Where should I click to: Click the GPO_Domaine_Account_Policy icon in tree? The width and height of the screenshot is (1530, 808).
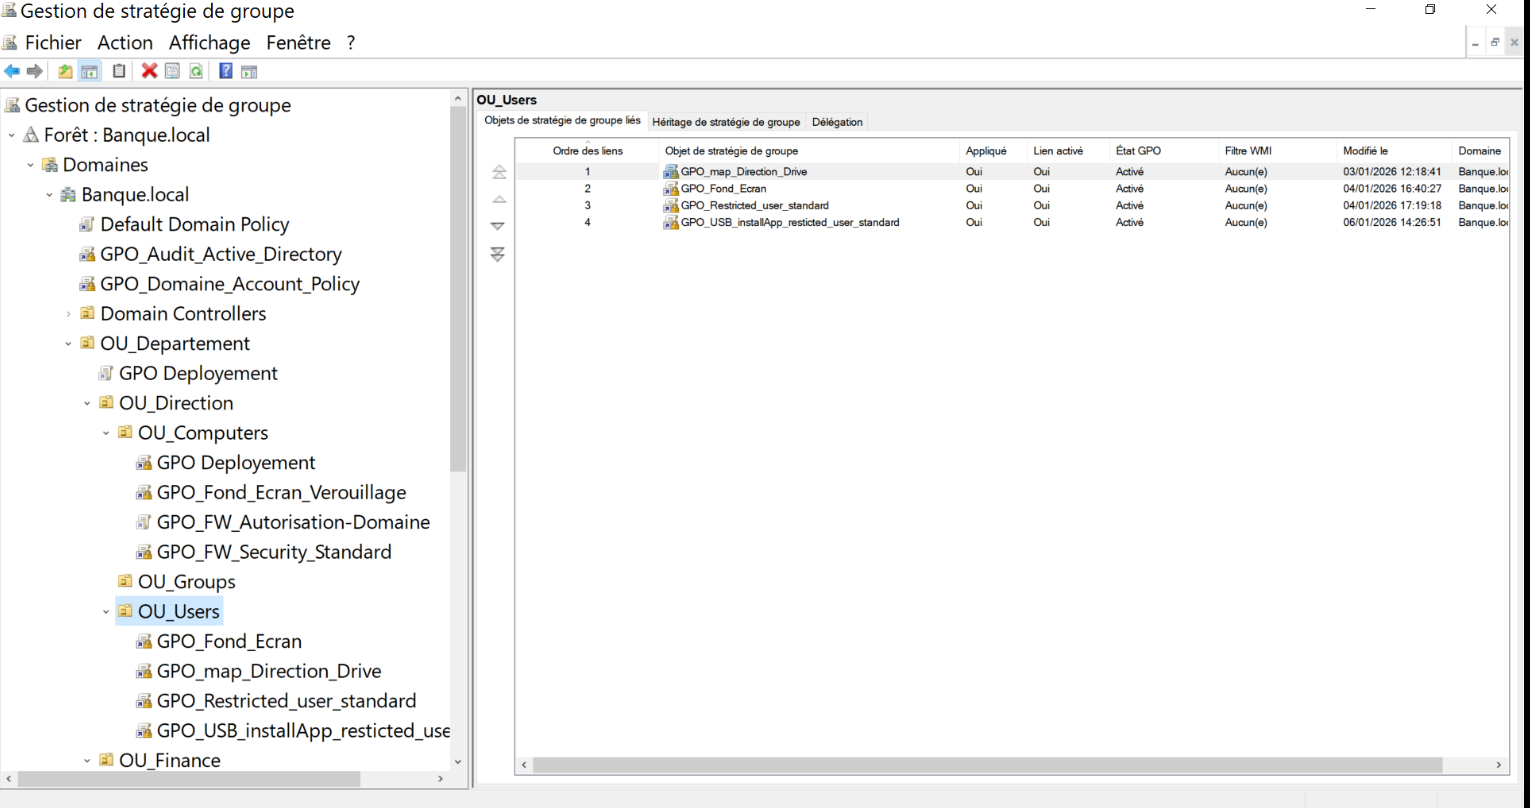click(87, 284)
